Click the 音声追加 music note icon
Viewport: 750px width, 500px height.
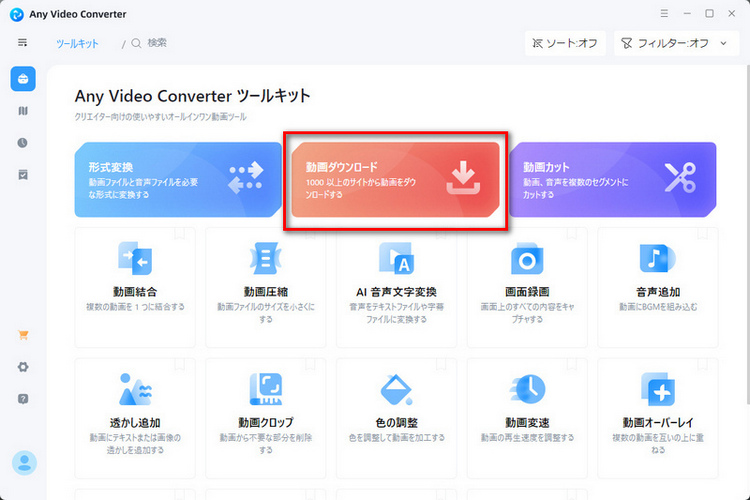pyautogui.click(x=658, y=258)
